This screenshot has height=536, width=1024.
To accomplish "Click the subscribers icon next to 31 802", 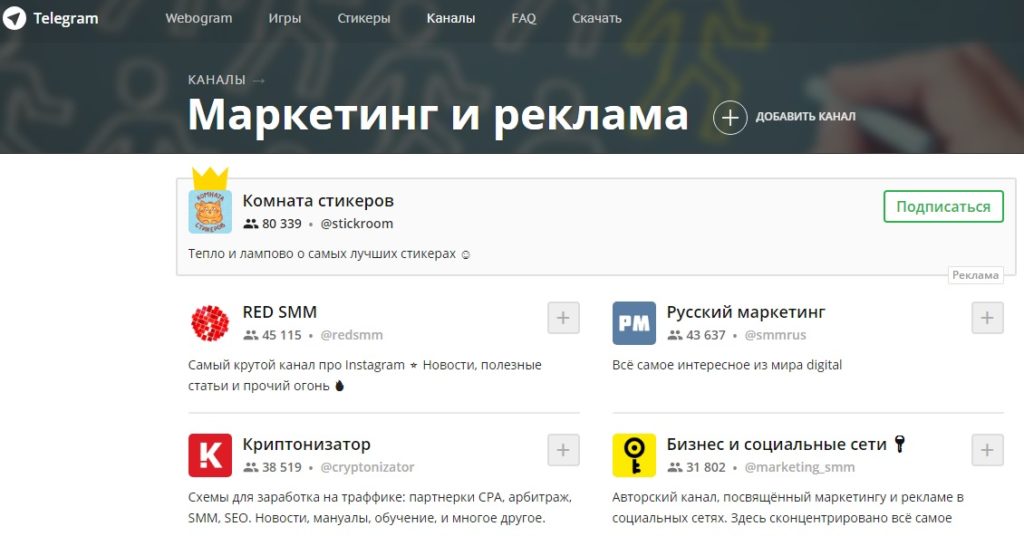I will click(675, 467).
